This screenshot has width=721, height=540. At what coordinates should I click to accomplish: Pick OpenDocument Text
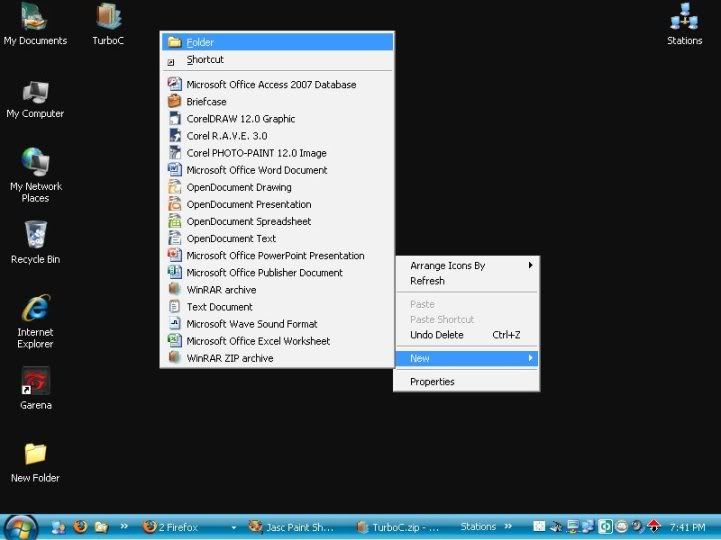tap(277, 238)
